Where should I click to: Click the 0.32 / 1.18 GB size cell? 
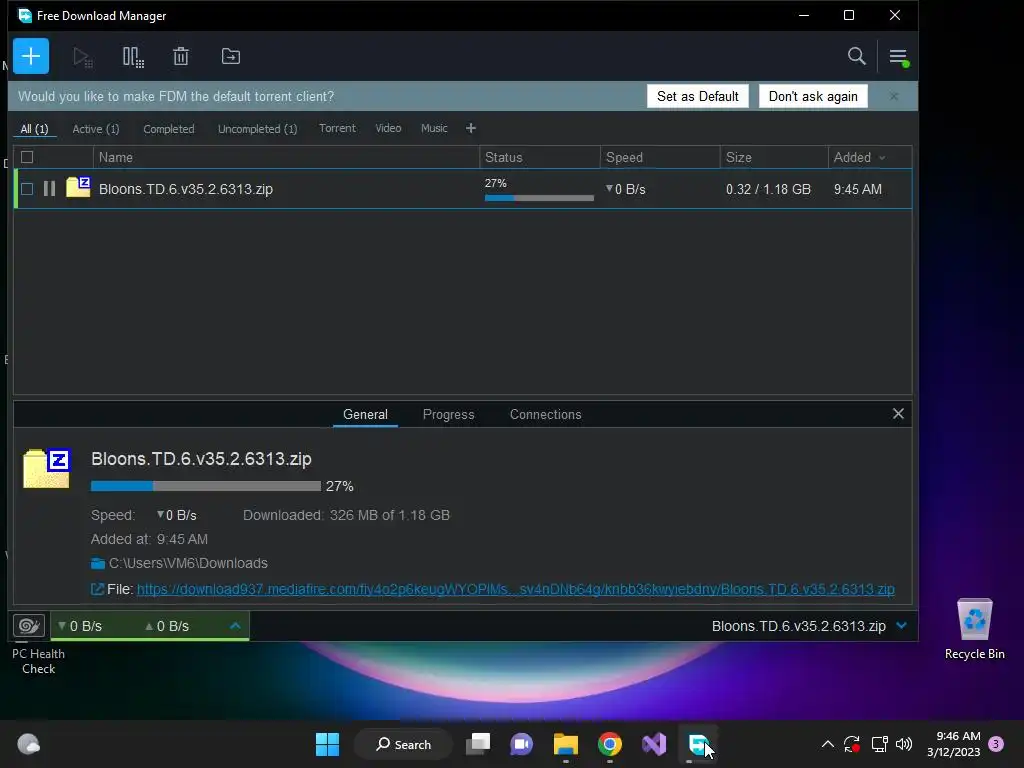coord(768,189)
